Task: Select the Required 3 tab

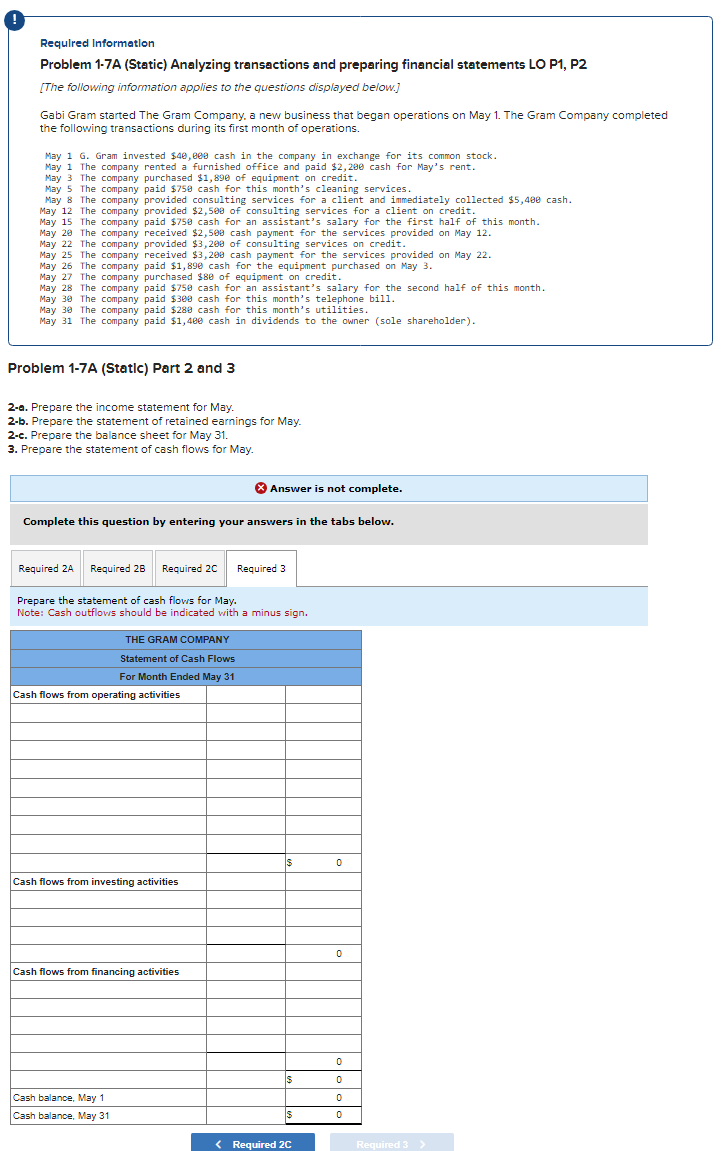Action: coord(261,568)
